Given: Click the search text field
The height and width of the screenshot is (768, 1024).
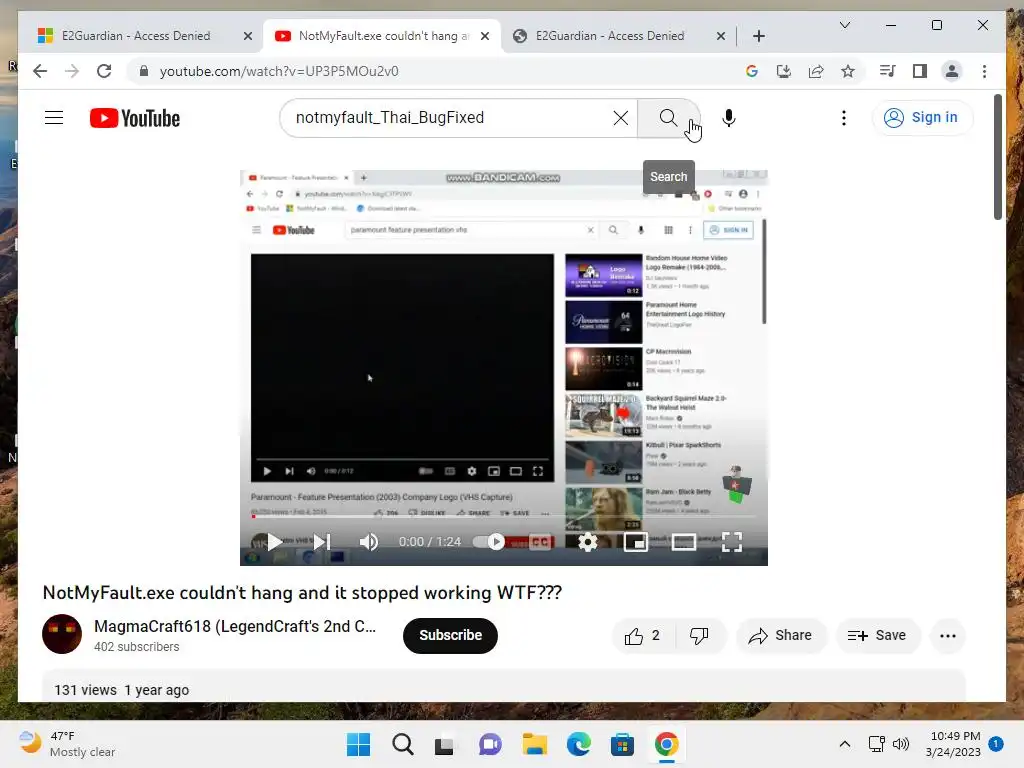Looking at the screenshot, I should pos(451,118).
